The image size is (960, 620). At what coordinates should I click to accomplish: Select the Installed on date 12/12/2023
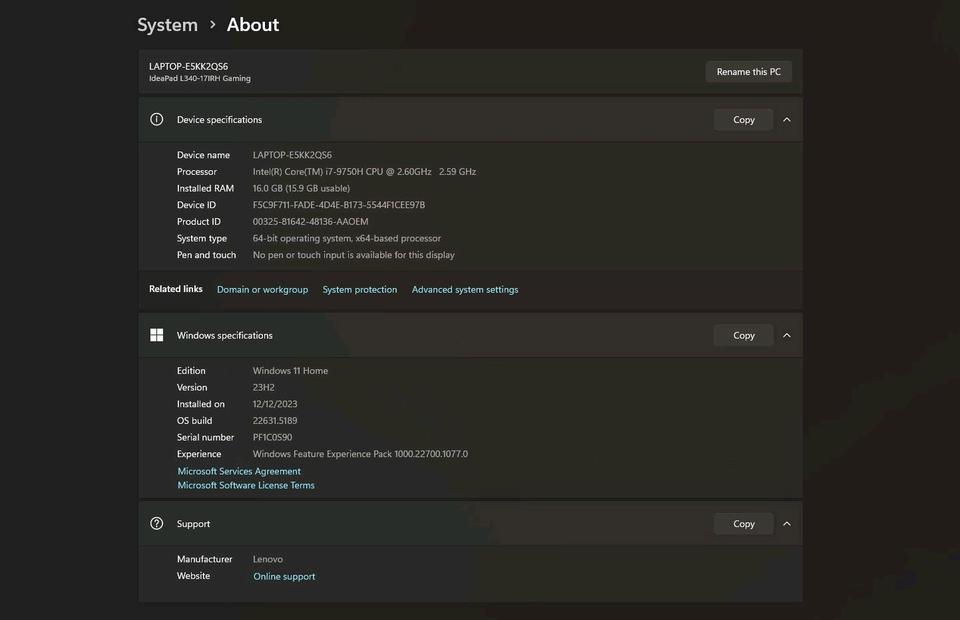(x=275, y=404)
